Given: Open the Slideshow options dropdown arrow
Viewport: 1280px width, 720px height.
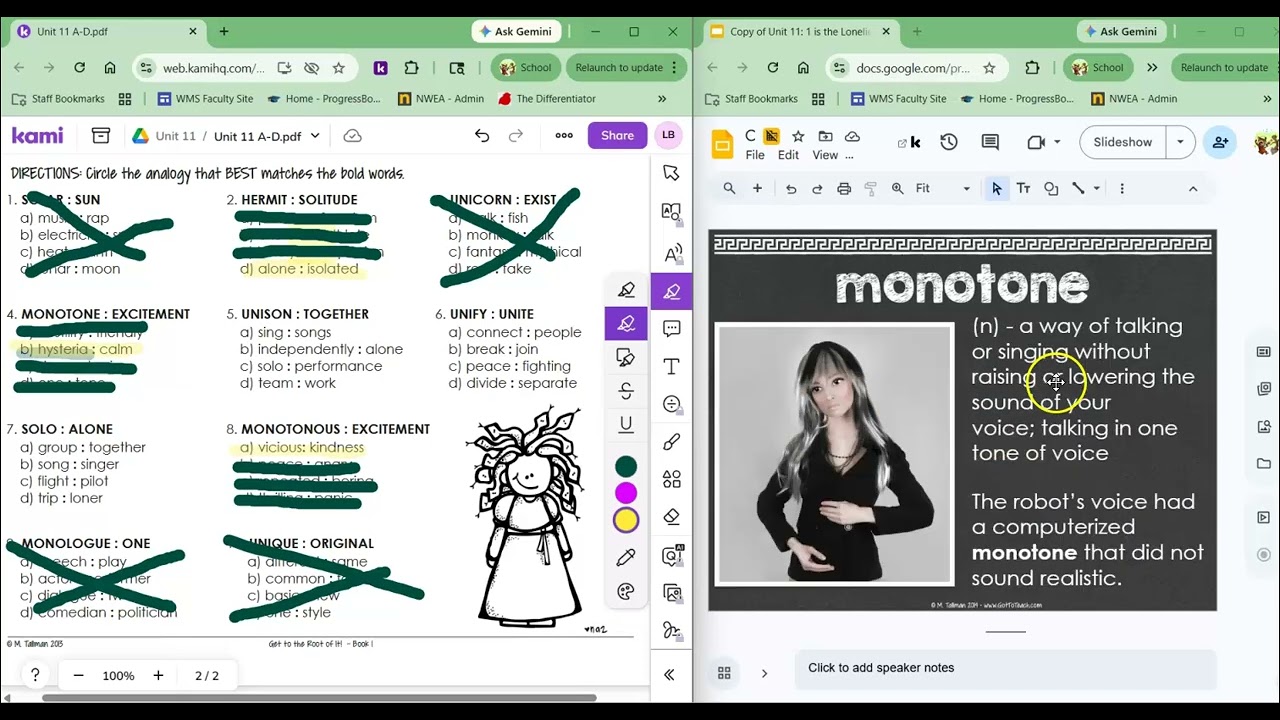Looking at the screenshot, I should [1180, 142].
